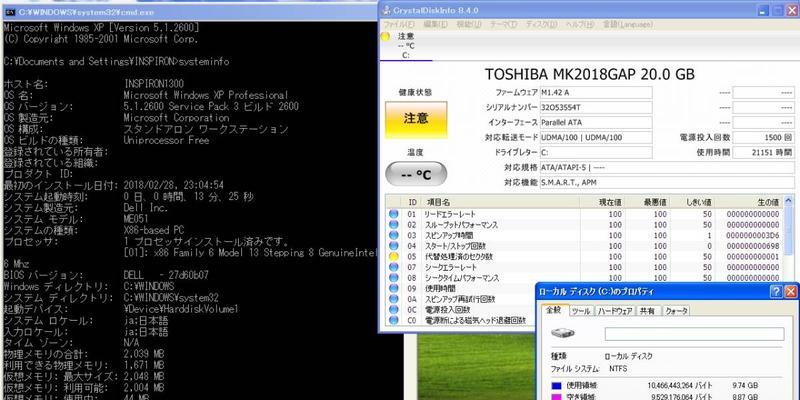Click status icon for ID 09 使用時間 row

pyautogui.click(x=393, y=288)
